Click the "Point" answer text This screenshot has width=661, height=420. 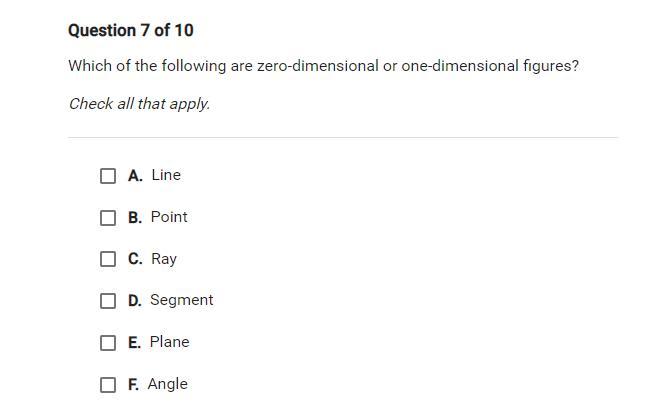coord(169,217)
